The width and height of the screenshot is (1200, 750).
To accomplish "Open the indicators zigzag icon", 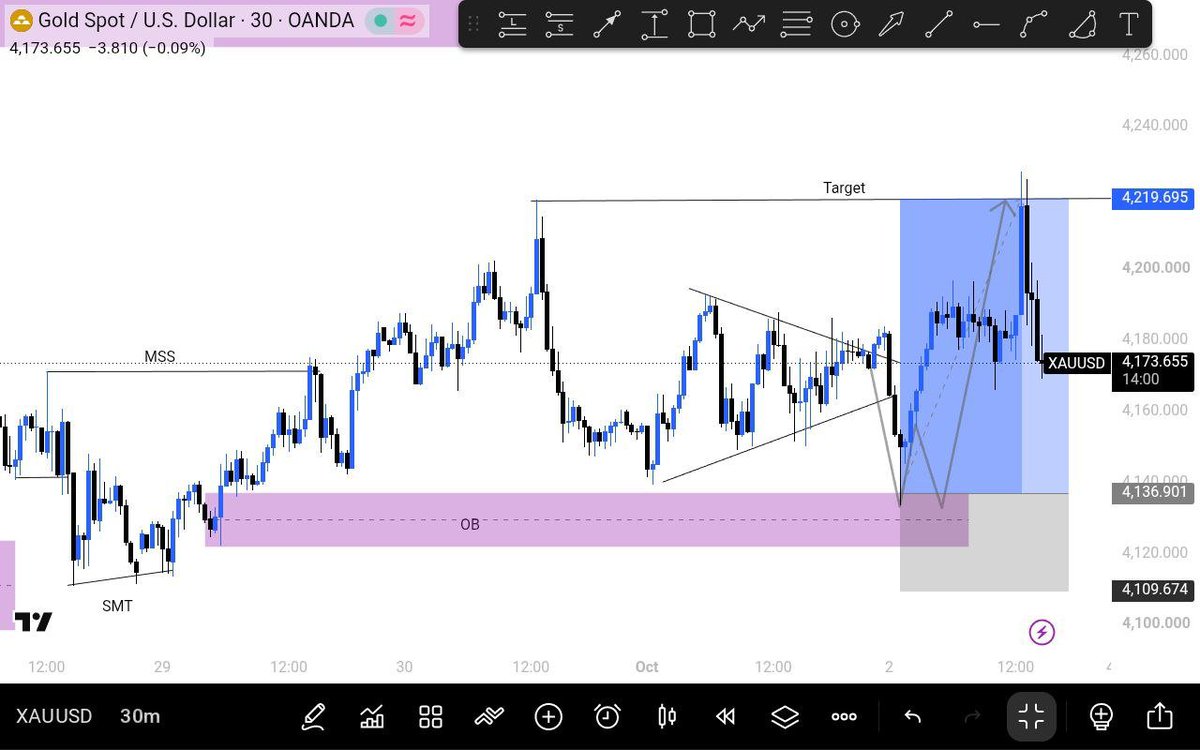I will 489,716.
